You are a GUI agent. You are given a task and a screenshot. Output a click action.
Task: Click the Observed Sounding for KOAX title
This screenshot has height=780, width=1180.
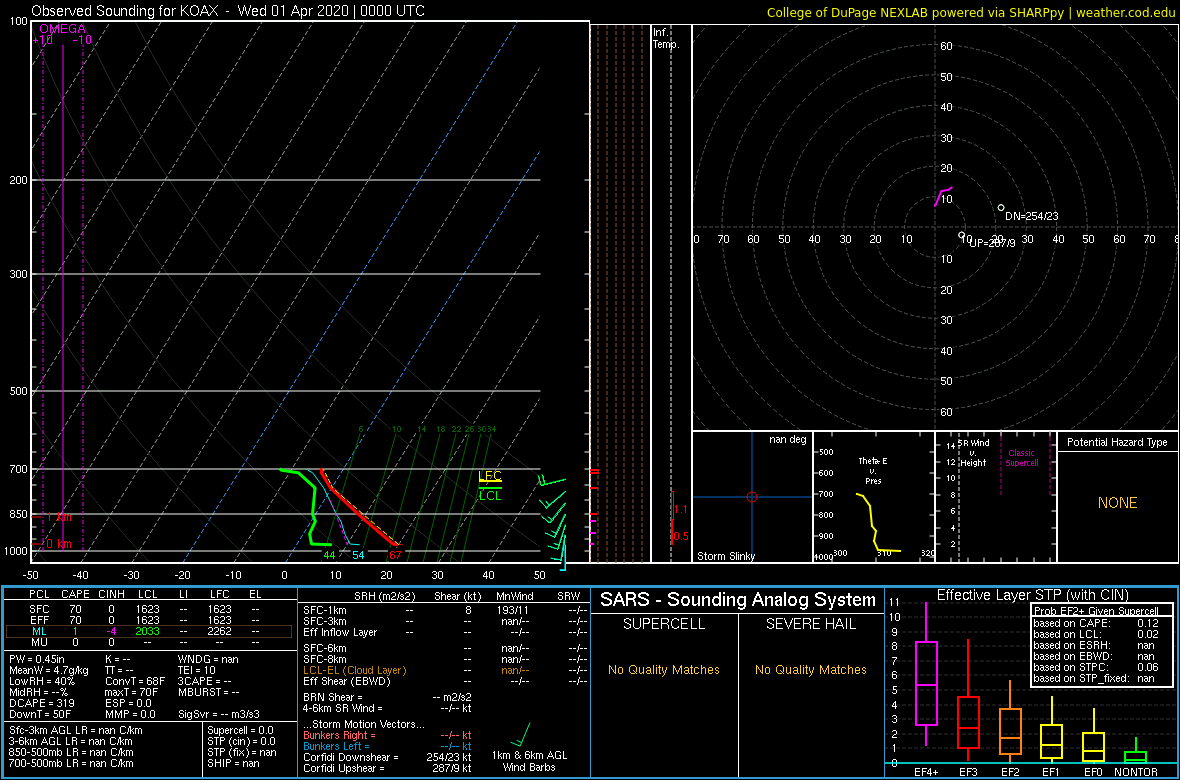(x=228, y=11)
